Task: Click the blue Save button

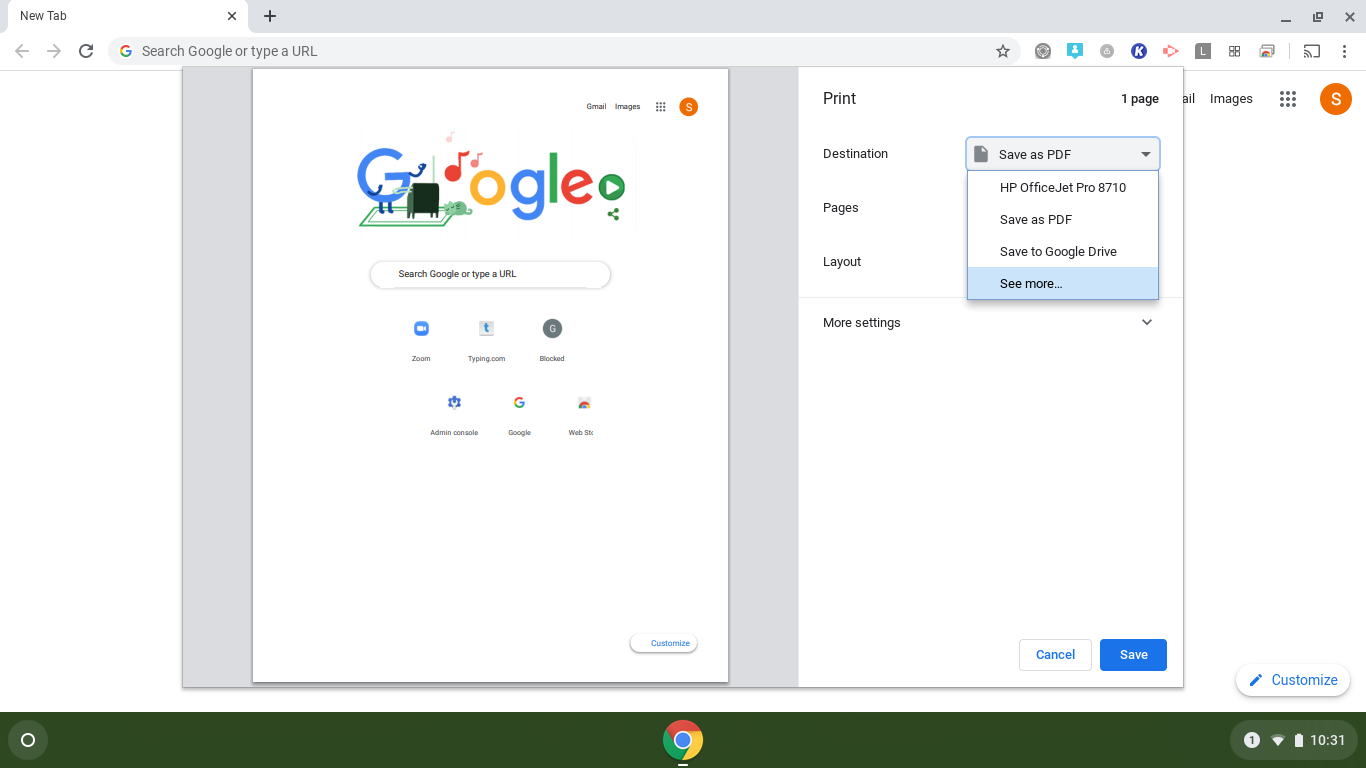Action: (x=1133, y=654)
